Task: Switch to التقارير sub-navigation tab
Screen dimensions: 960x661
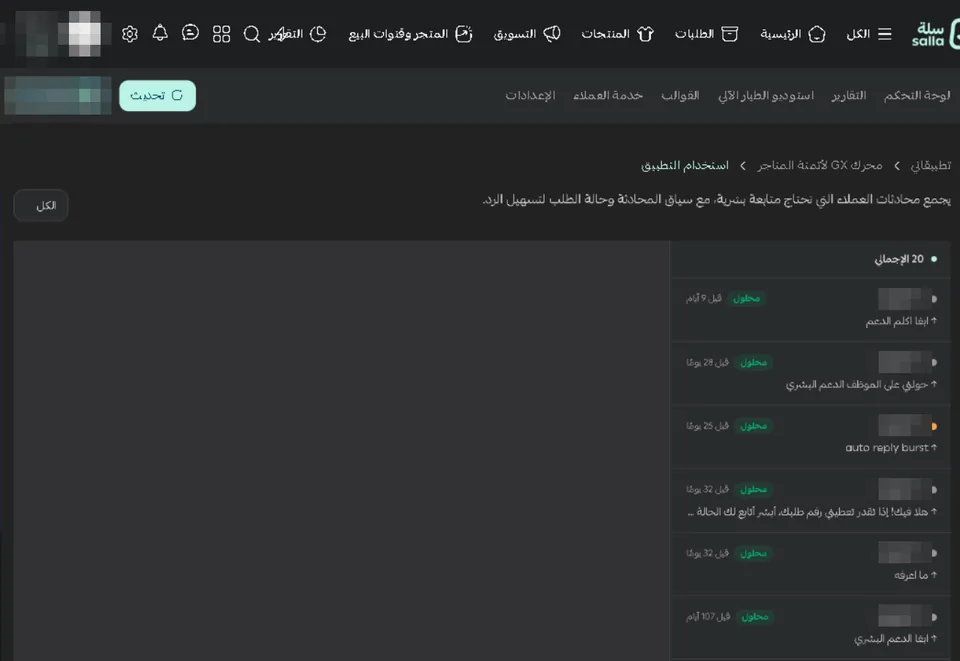Action: tap(849, 95)
